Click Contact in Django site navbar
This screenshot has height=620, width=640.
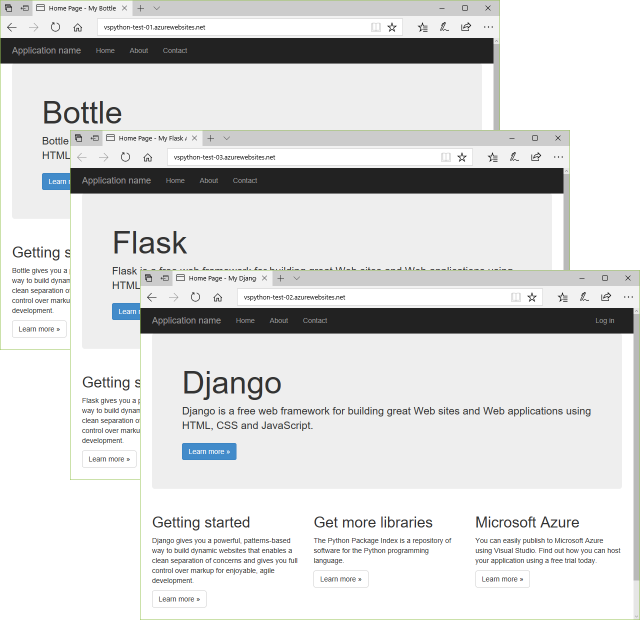pyautogui.click(x=315, y=320)
